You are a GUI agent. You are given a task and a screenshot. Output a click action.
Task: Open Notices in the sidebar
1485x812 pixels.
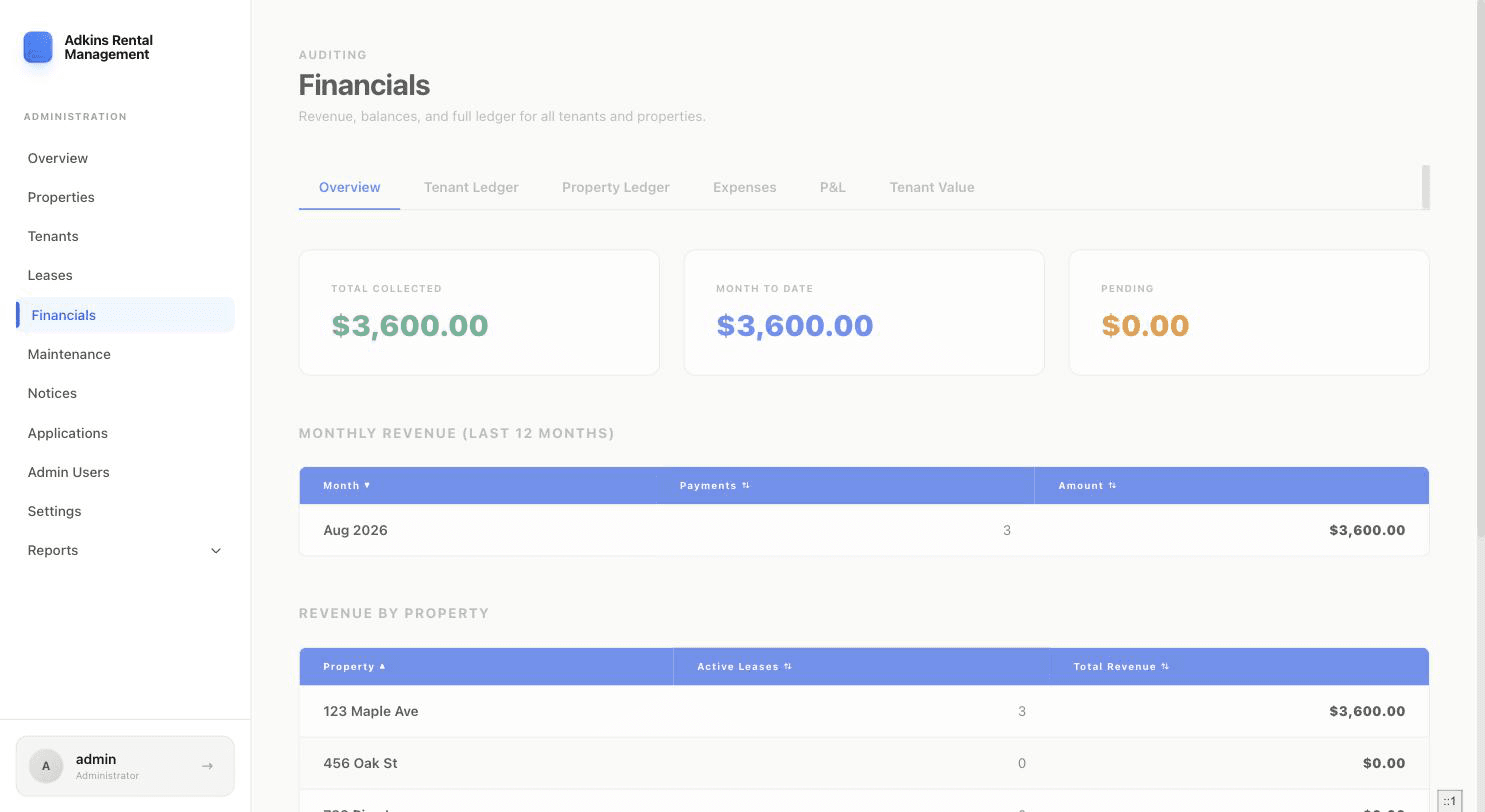point(125,393)
